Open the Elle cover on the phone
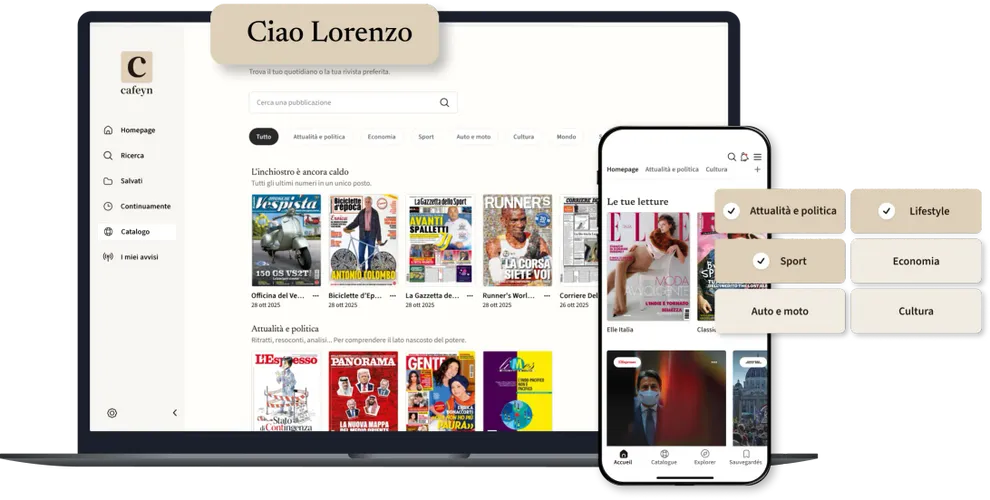Image resolution: width=990 pixels, height=500 pixels. [x=648, y=266]
